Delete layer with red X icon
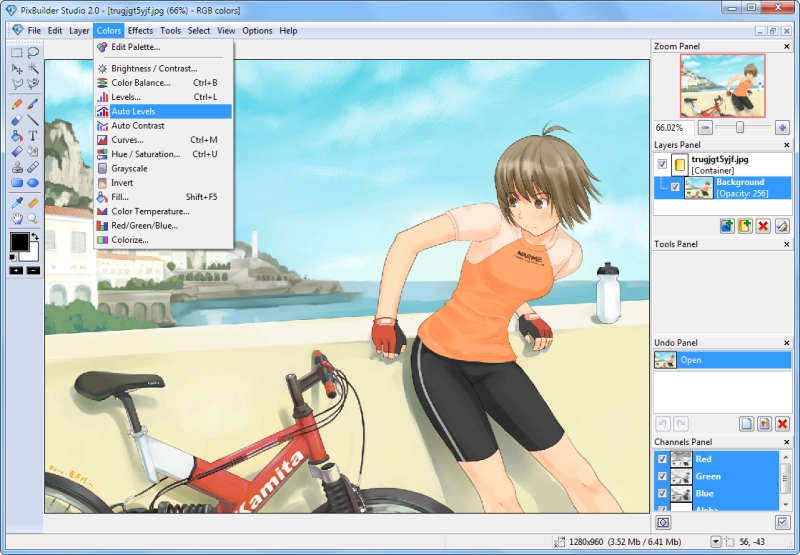The image size is (800, 555). click(763, 226)
